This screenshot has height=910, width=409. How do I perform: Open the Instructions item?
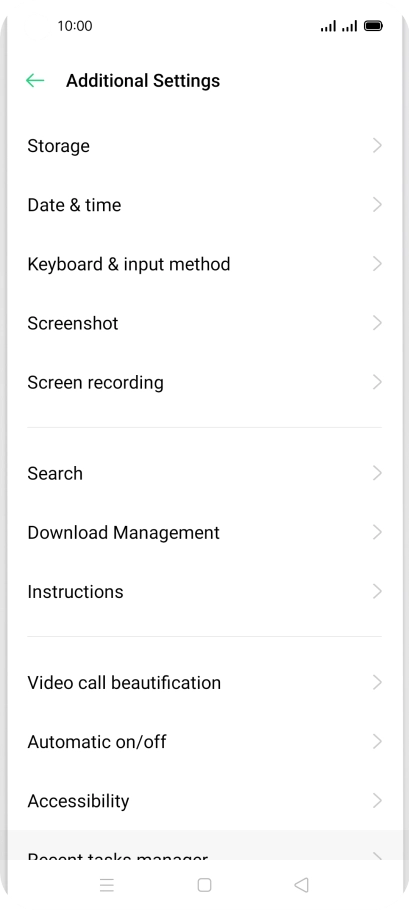coord(204,592)
